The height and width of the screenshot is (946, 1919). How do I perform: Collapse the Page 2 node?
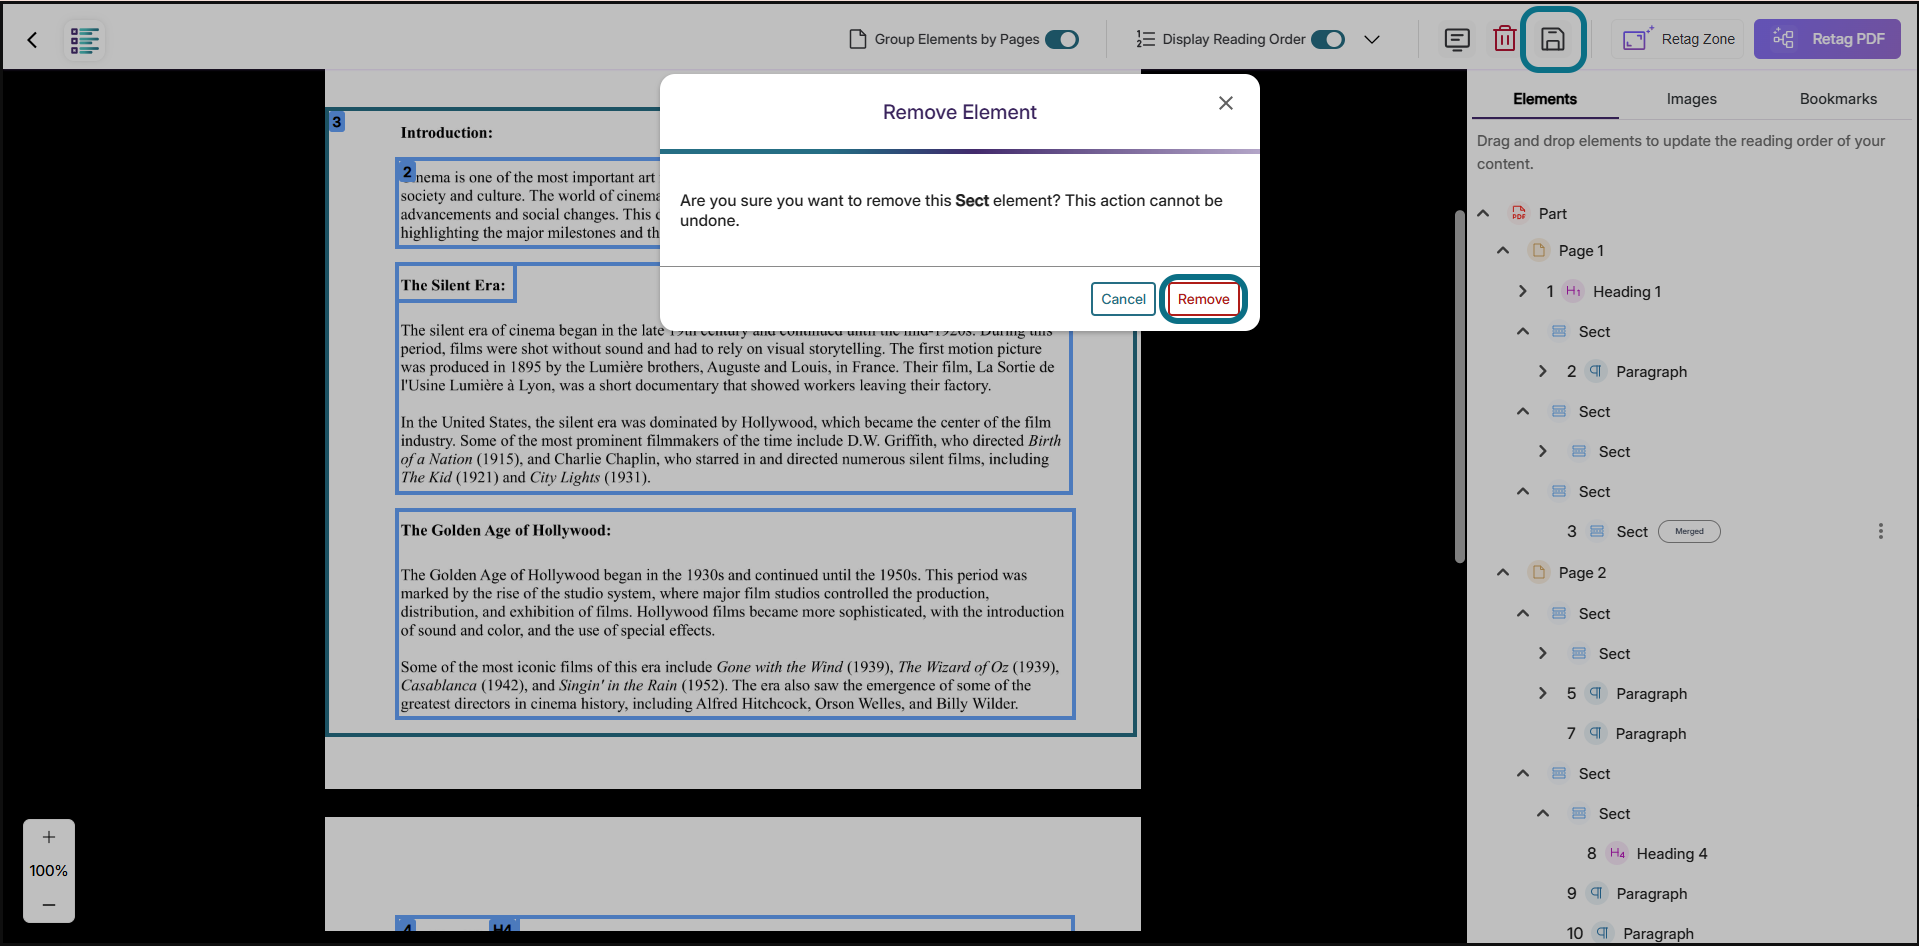point(1503,572)
